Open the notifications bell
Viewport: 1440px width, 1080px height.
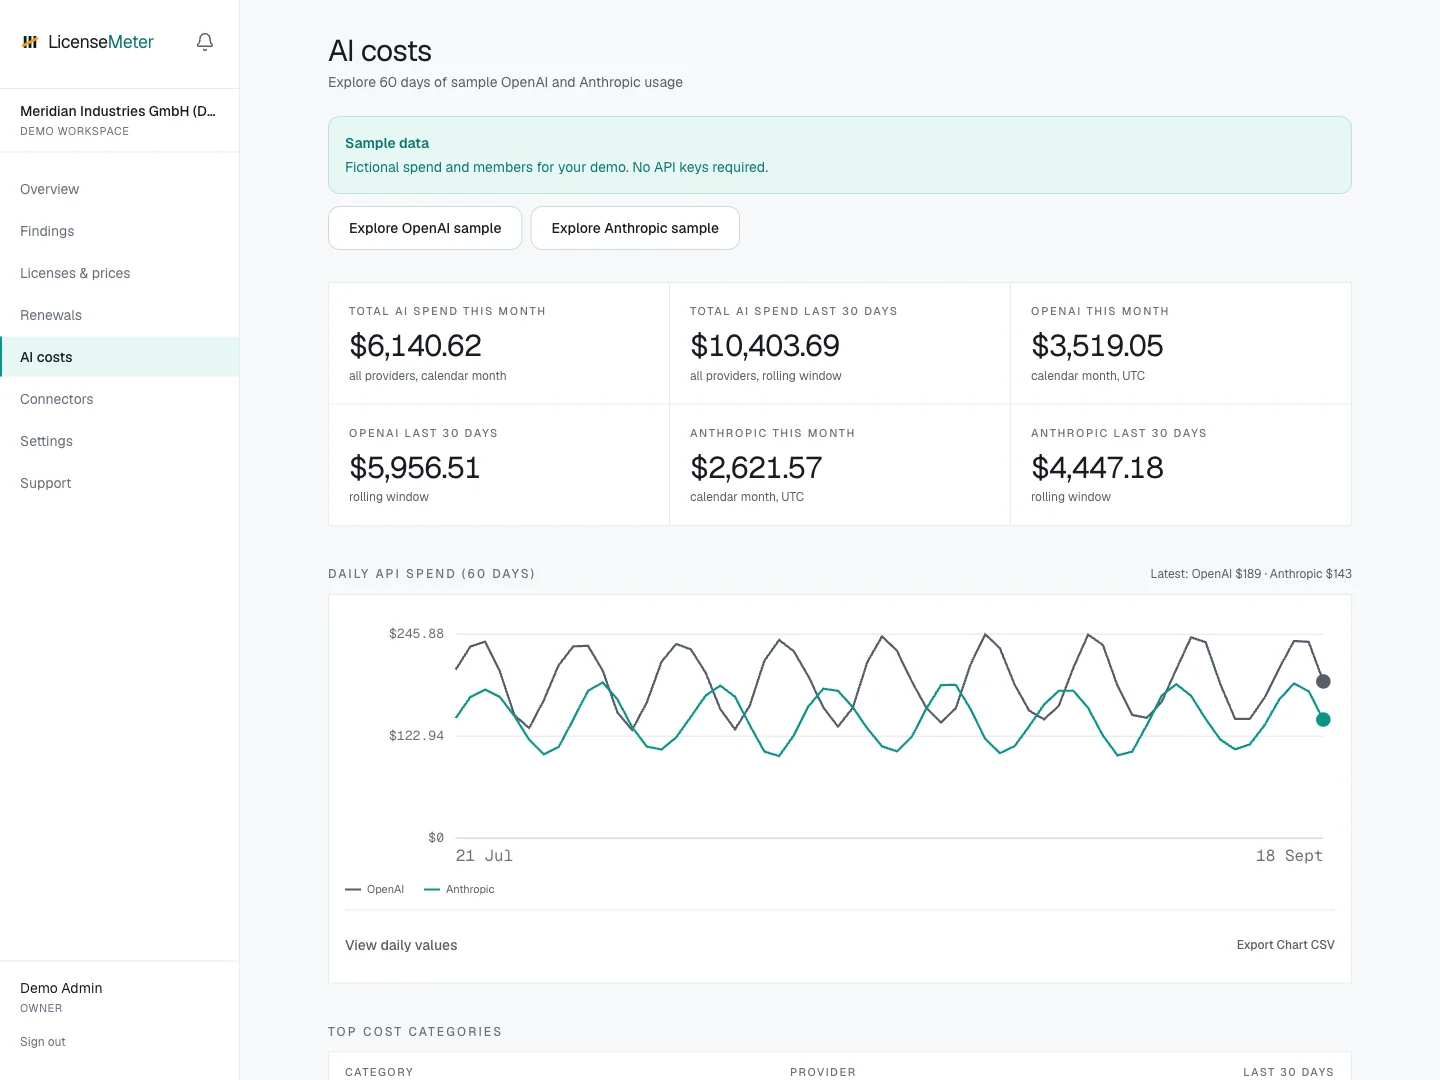(x=205, y=42)
